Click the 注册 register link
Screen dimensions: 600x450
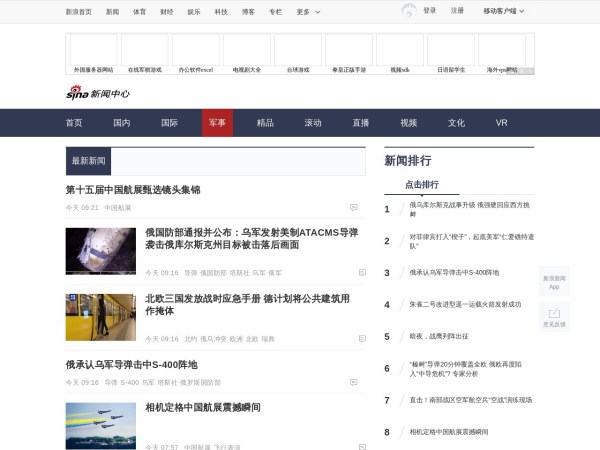tap(457, 11)
